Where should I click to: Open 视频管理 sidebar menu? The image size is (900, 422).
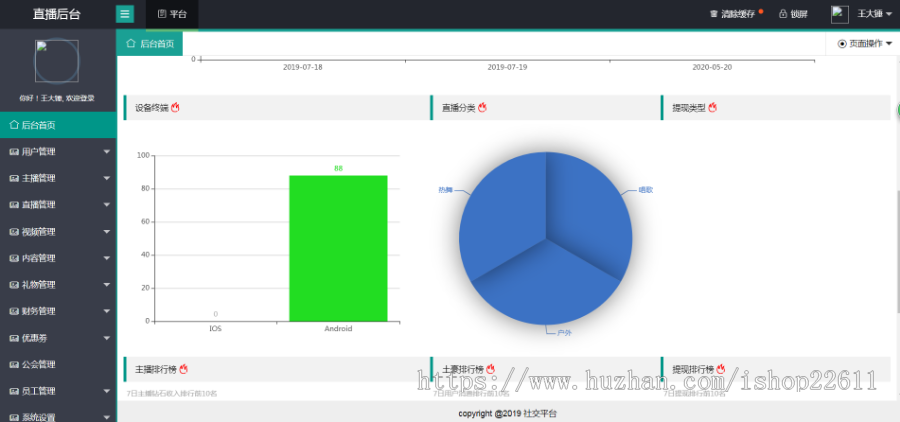tap(58, 231)
